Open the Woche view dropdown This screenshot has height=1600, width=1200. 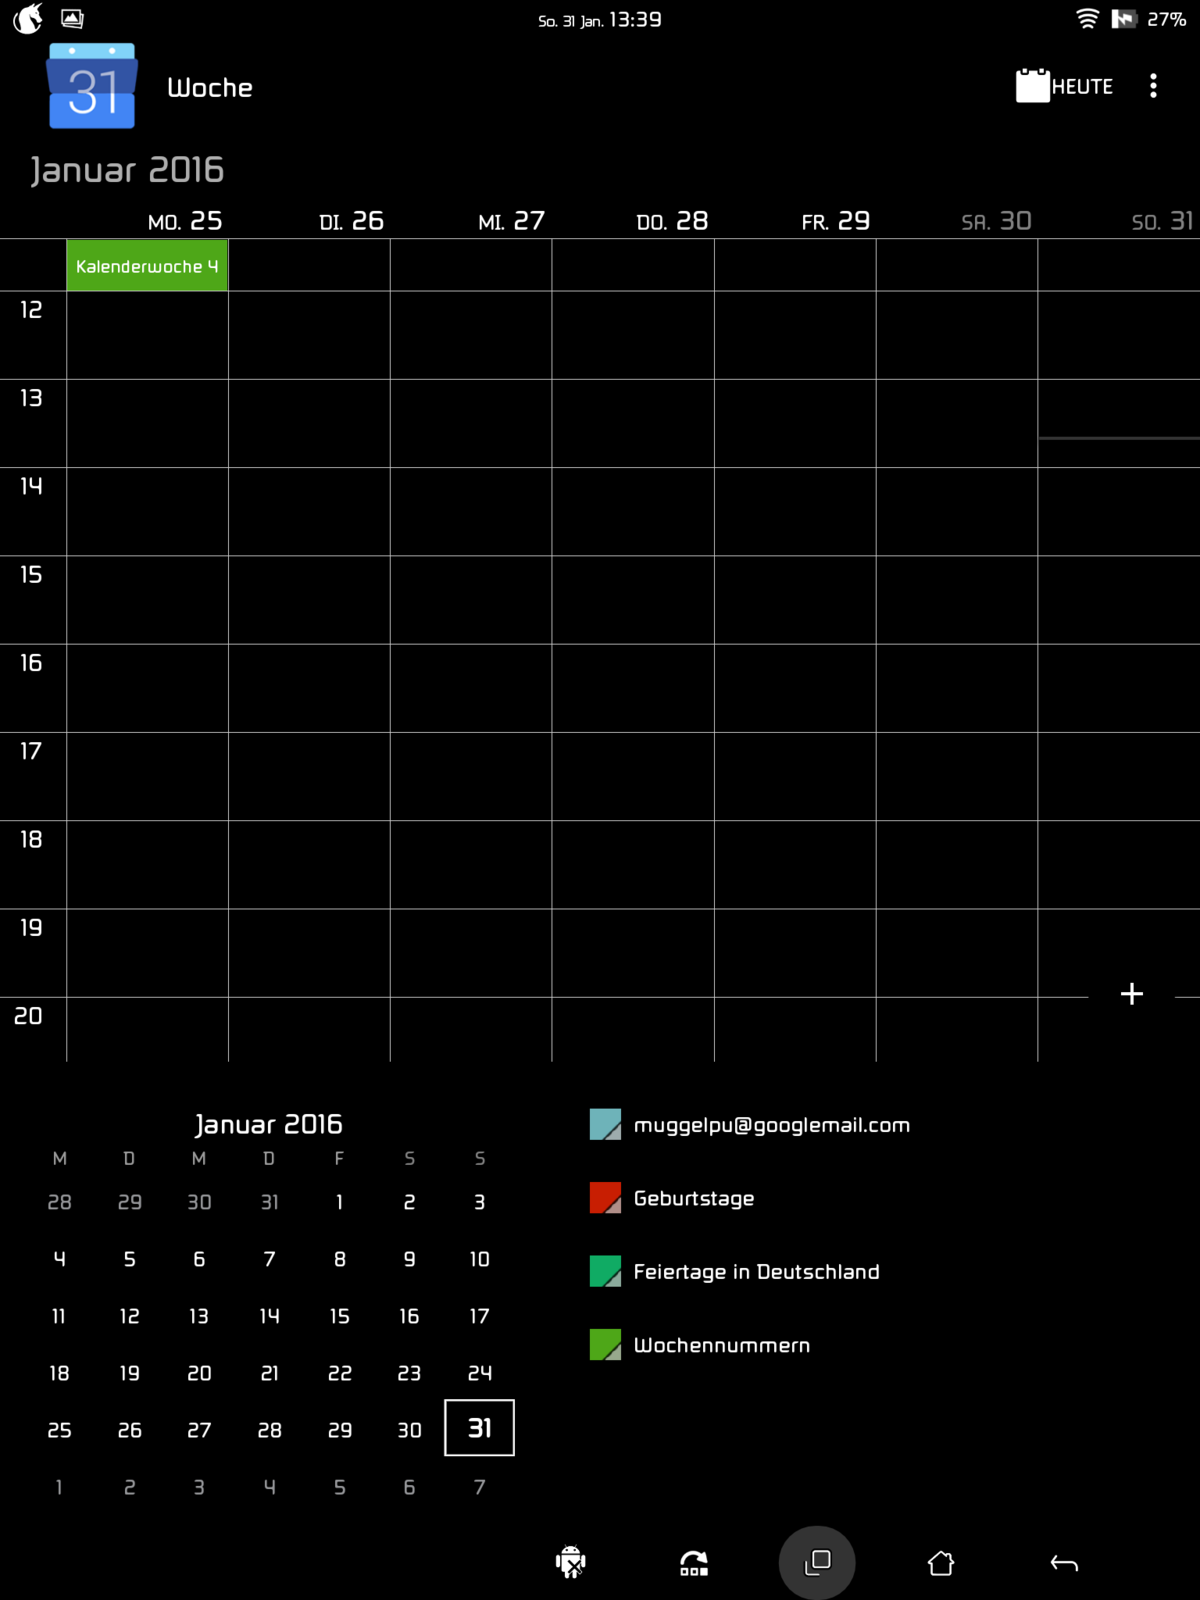pyautogui.click(x=210, y=88)
